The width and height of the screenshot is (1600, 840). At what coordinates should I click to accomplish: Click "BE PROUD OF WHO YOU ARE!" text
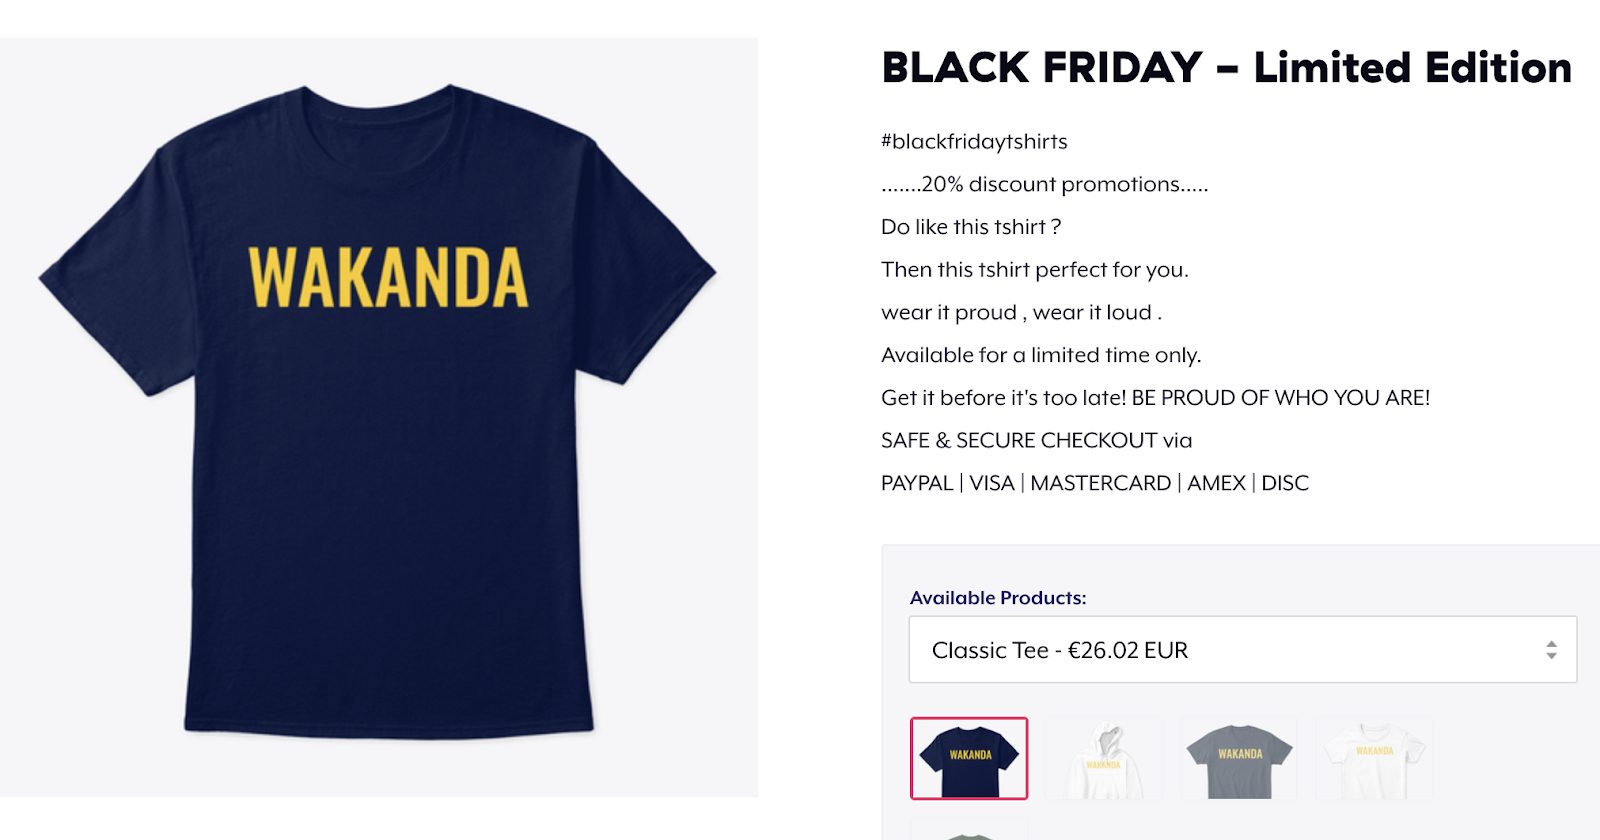click(1281, 398)
